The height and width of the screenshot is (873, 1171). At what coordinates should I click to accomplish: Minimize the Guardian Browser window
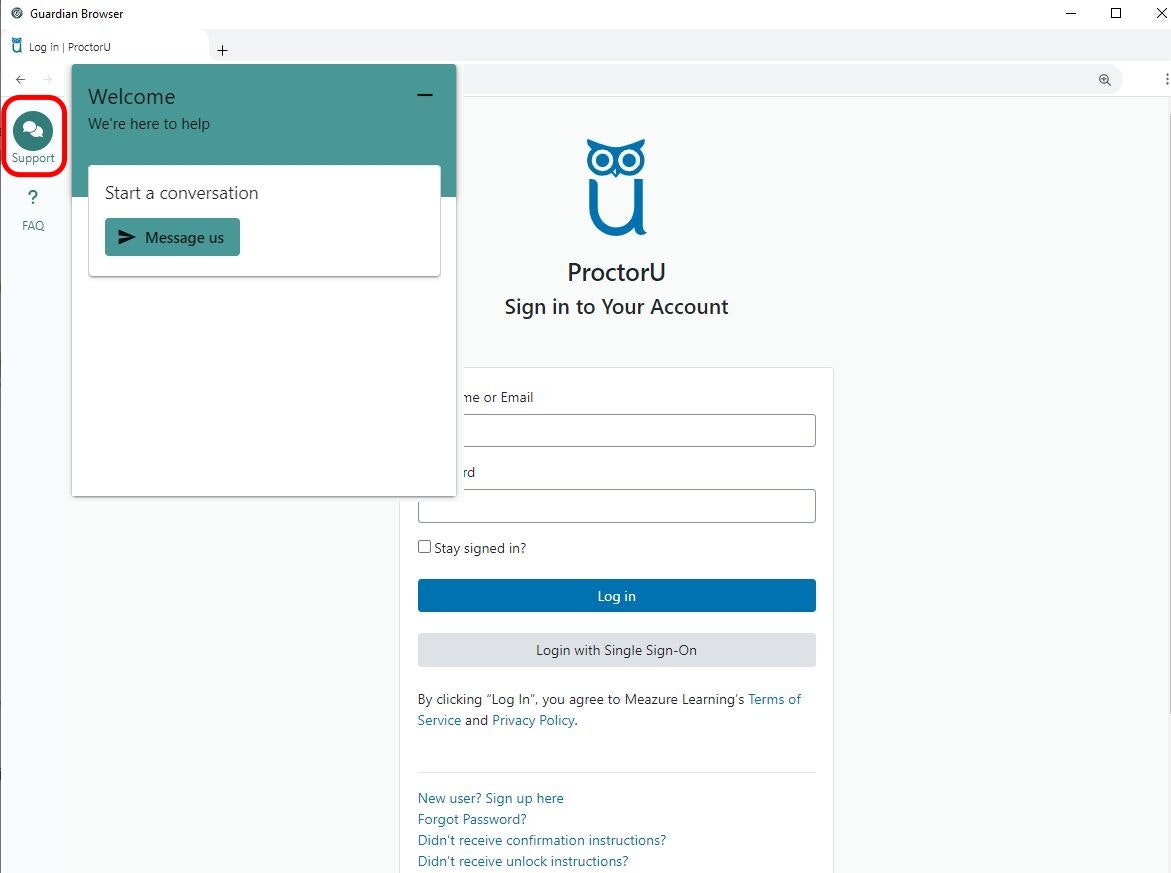[1071, 13]
